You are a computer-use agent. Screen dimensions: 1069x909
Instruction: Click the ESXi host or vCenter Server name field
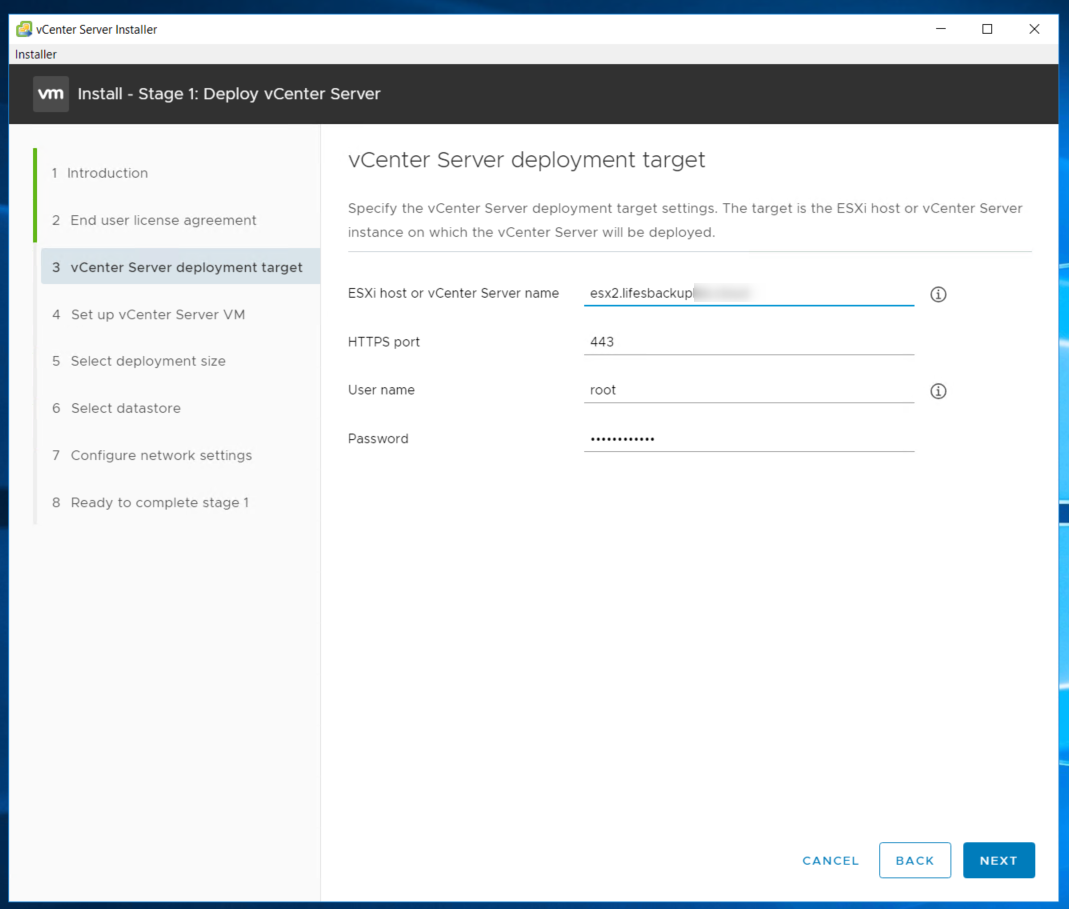pyautogui.click(x=748, y=293)
